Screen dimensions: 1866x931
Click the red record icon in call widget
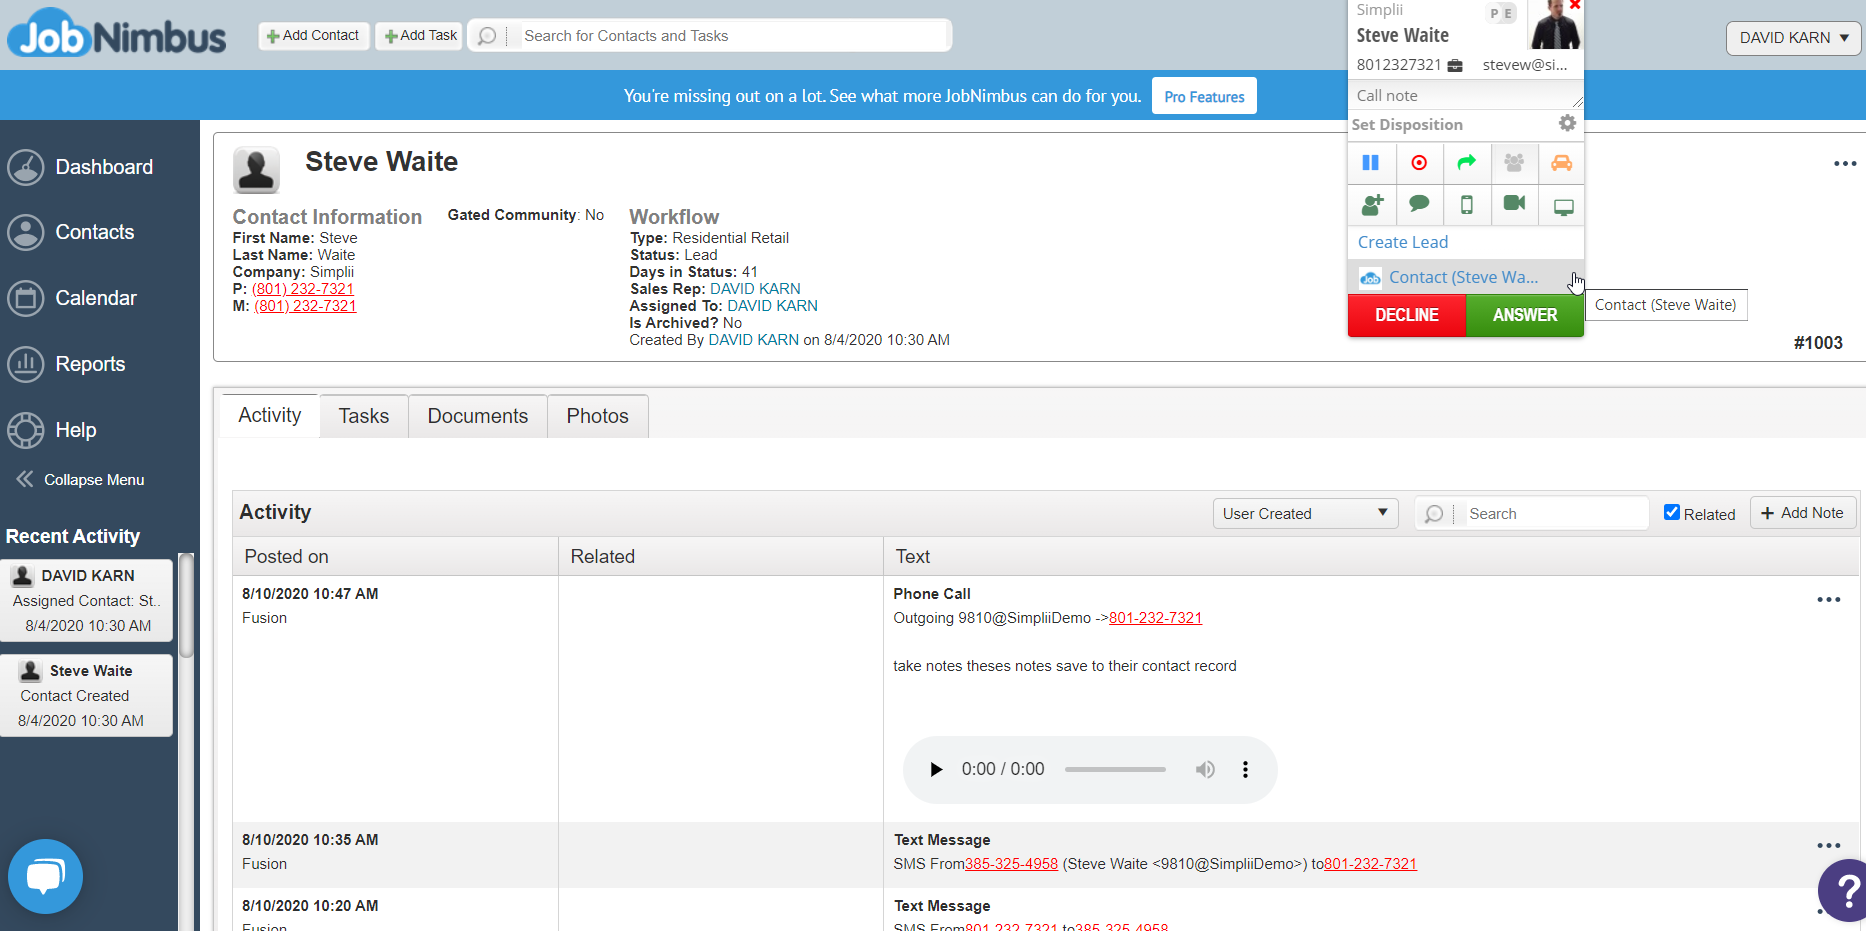(x=1419, y=163)
